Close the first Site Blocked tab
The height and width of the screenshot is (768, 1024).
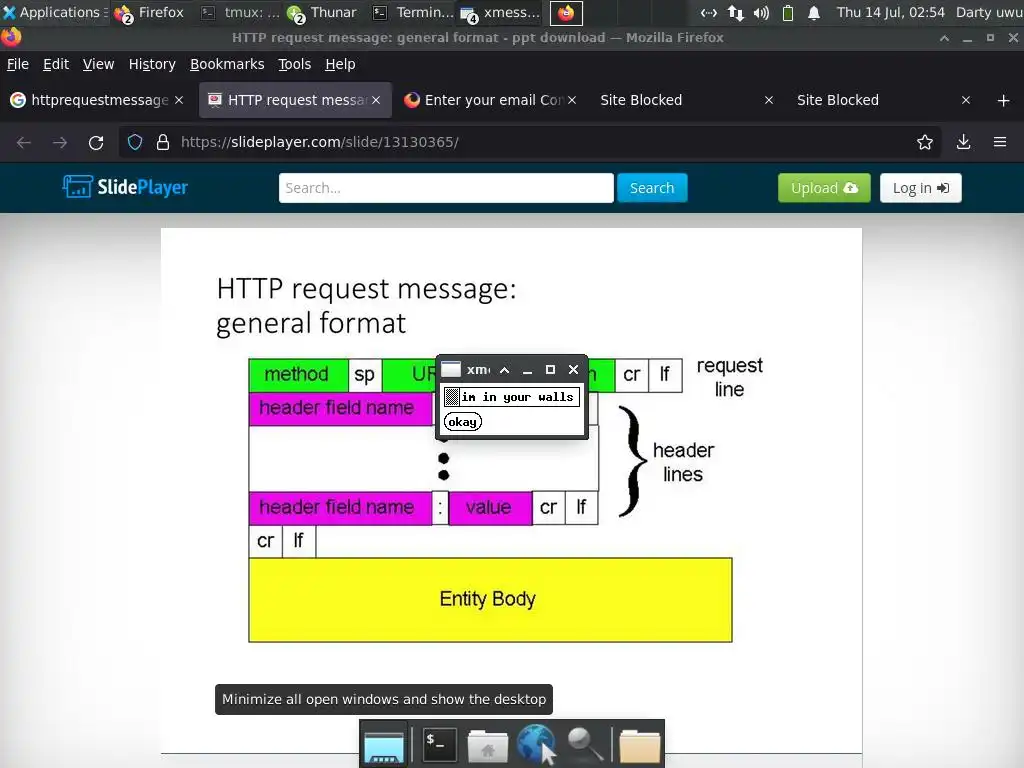tap(769, 100)
